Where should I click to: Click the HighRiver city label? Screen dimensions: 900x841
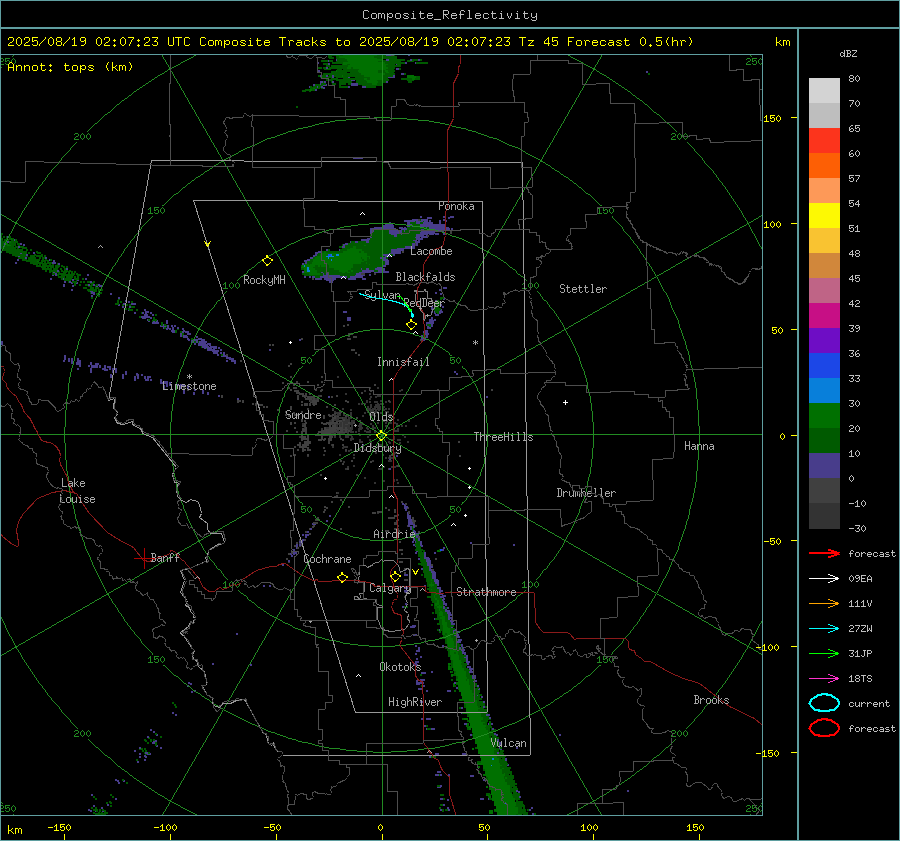coord(415,702)
